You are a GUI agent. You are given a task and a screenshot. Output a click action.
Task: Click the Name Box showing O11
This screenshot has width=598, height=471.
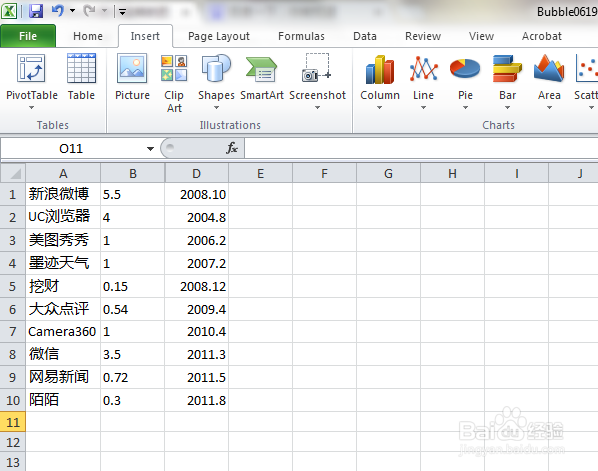[72, 148]
